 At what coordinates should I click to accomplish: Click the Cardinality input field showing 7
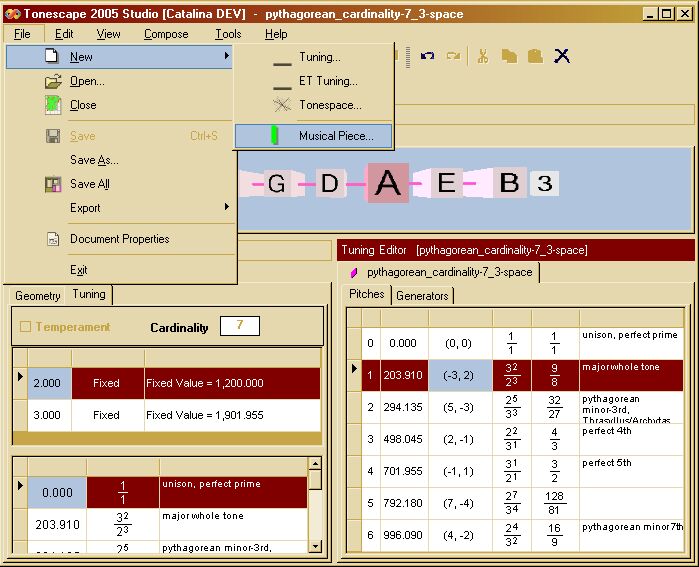pyautogui.click(x=240, y=326)
